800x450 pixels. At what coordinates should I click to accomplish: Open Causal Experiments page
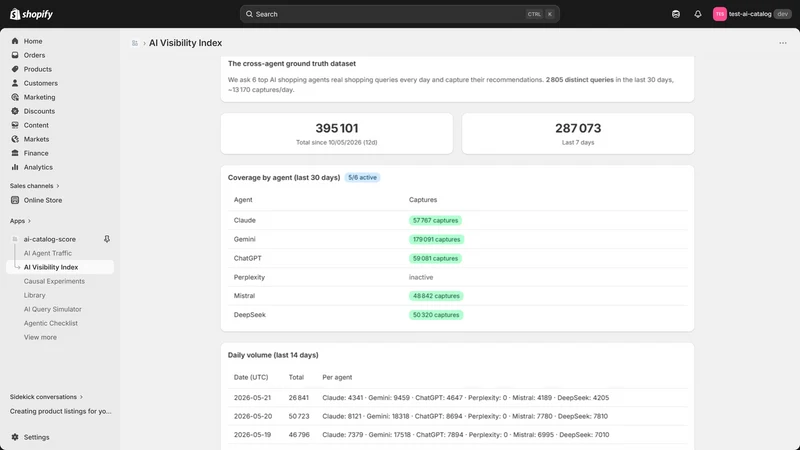(54, 281)
